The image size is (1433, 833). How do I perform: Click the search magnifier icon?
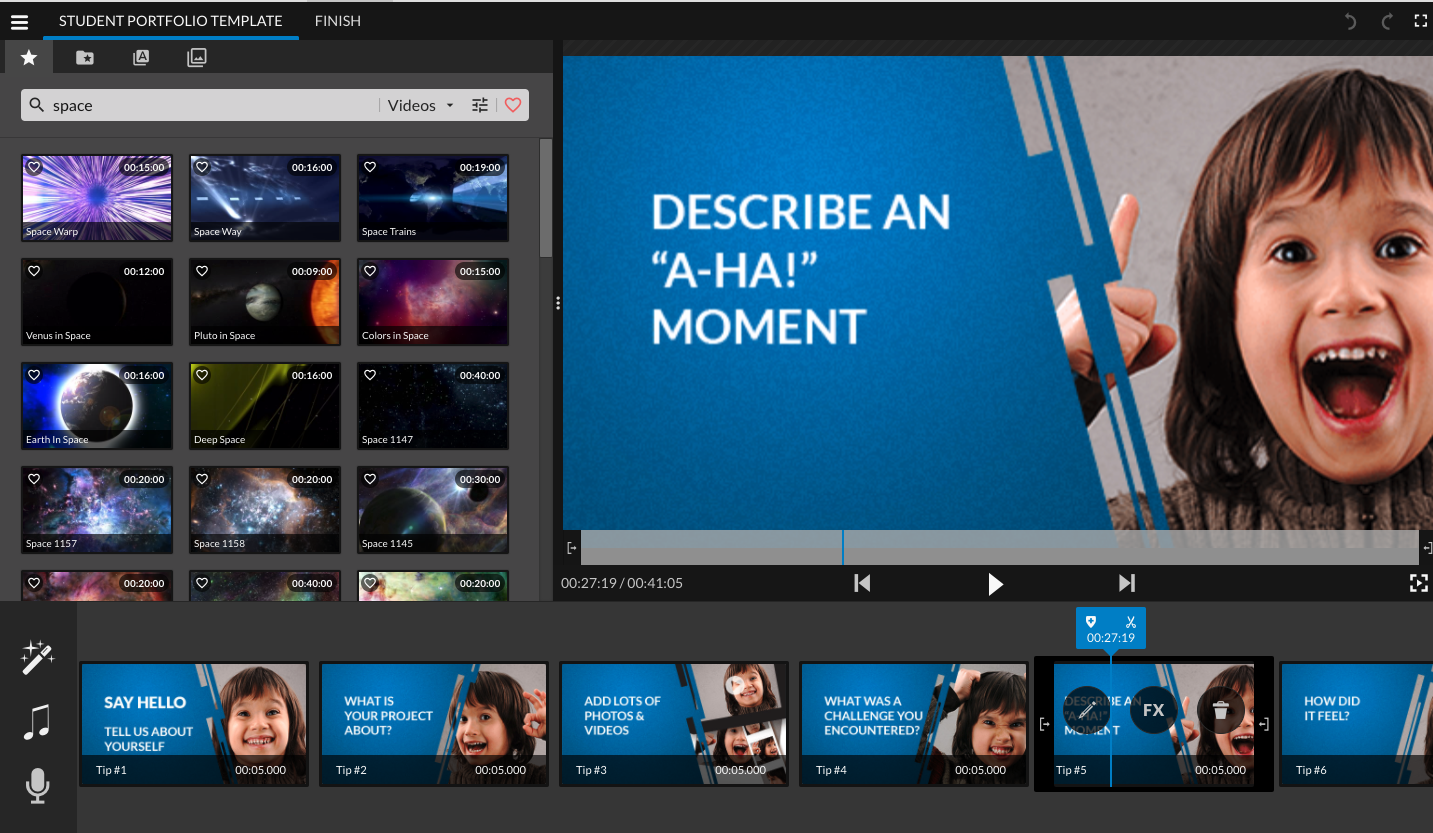pos(37,105)
